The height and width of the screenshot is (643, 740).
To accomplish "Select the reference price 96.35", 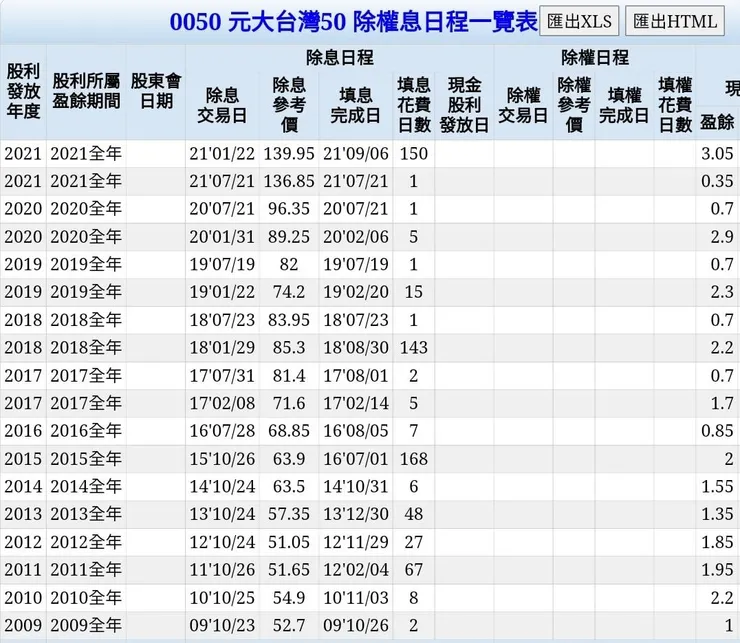I will tap(289, 209).
